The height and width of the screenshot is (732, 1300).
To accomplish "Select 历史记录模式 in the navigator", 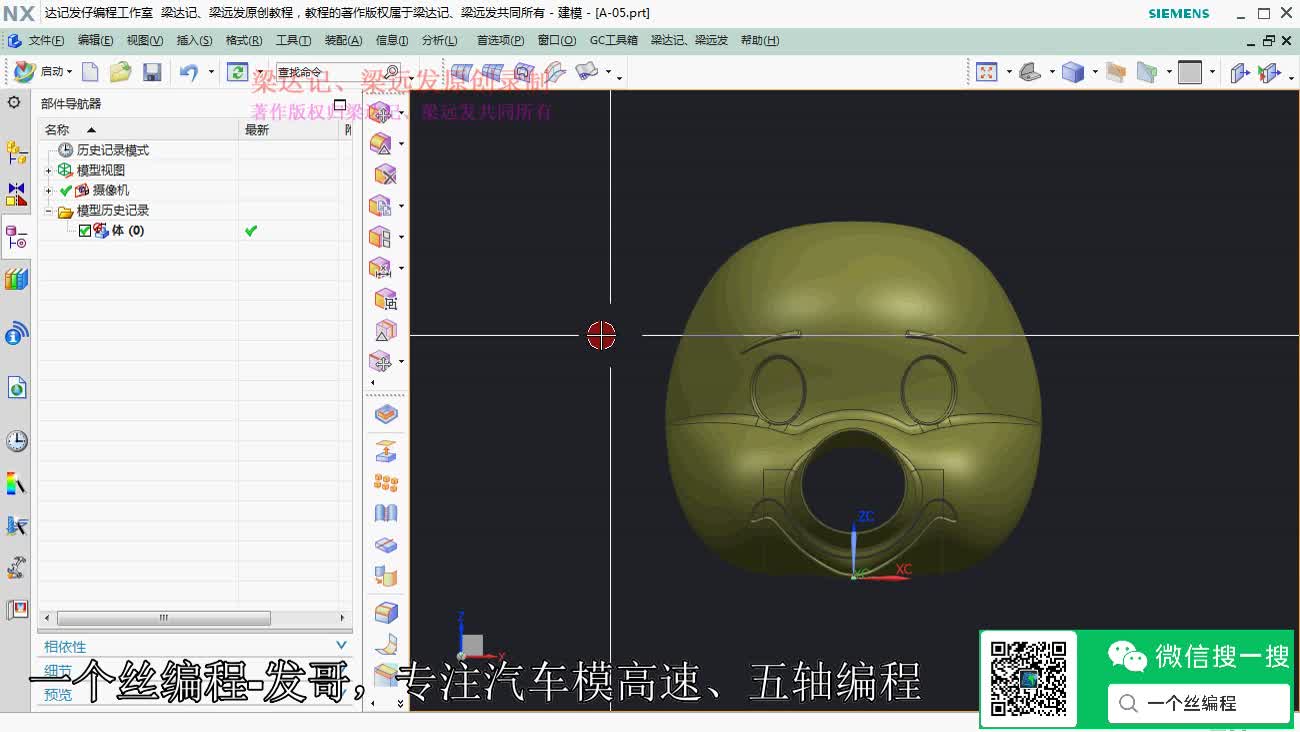I will click(113, 150).
